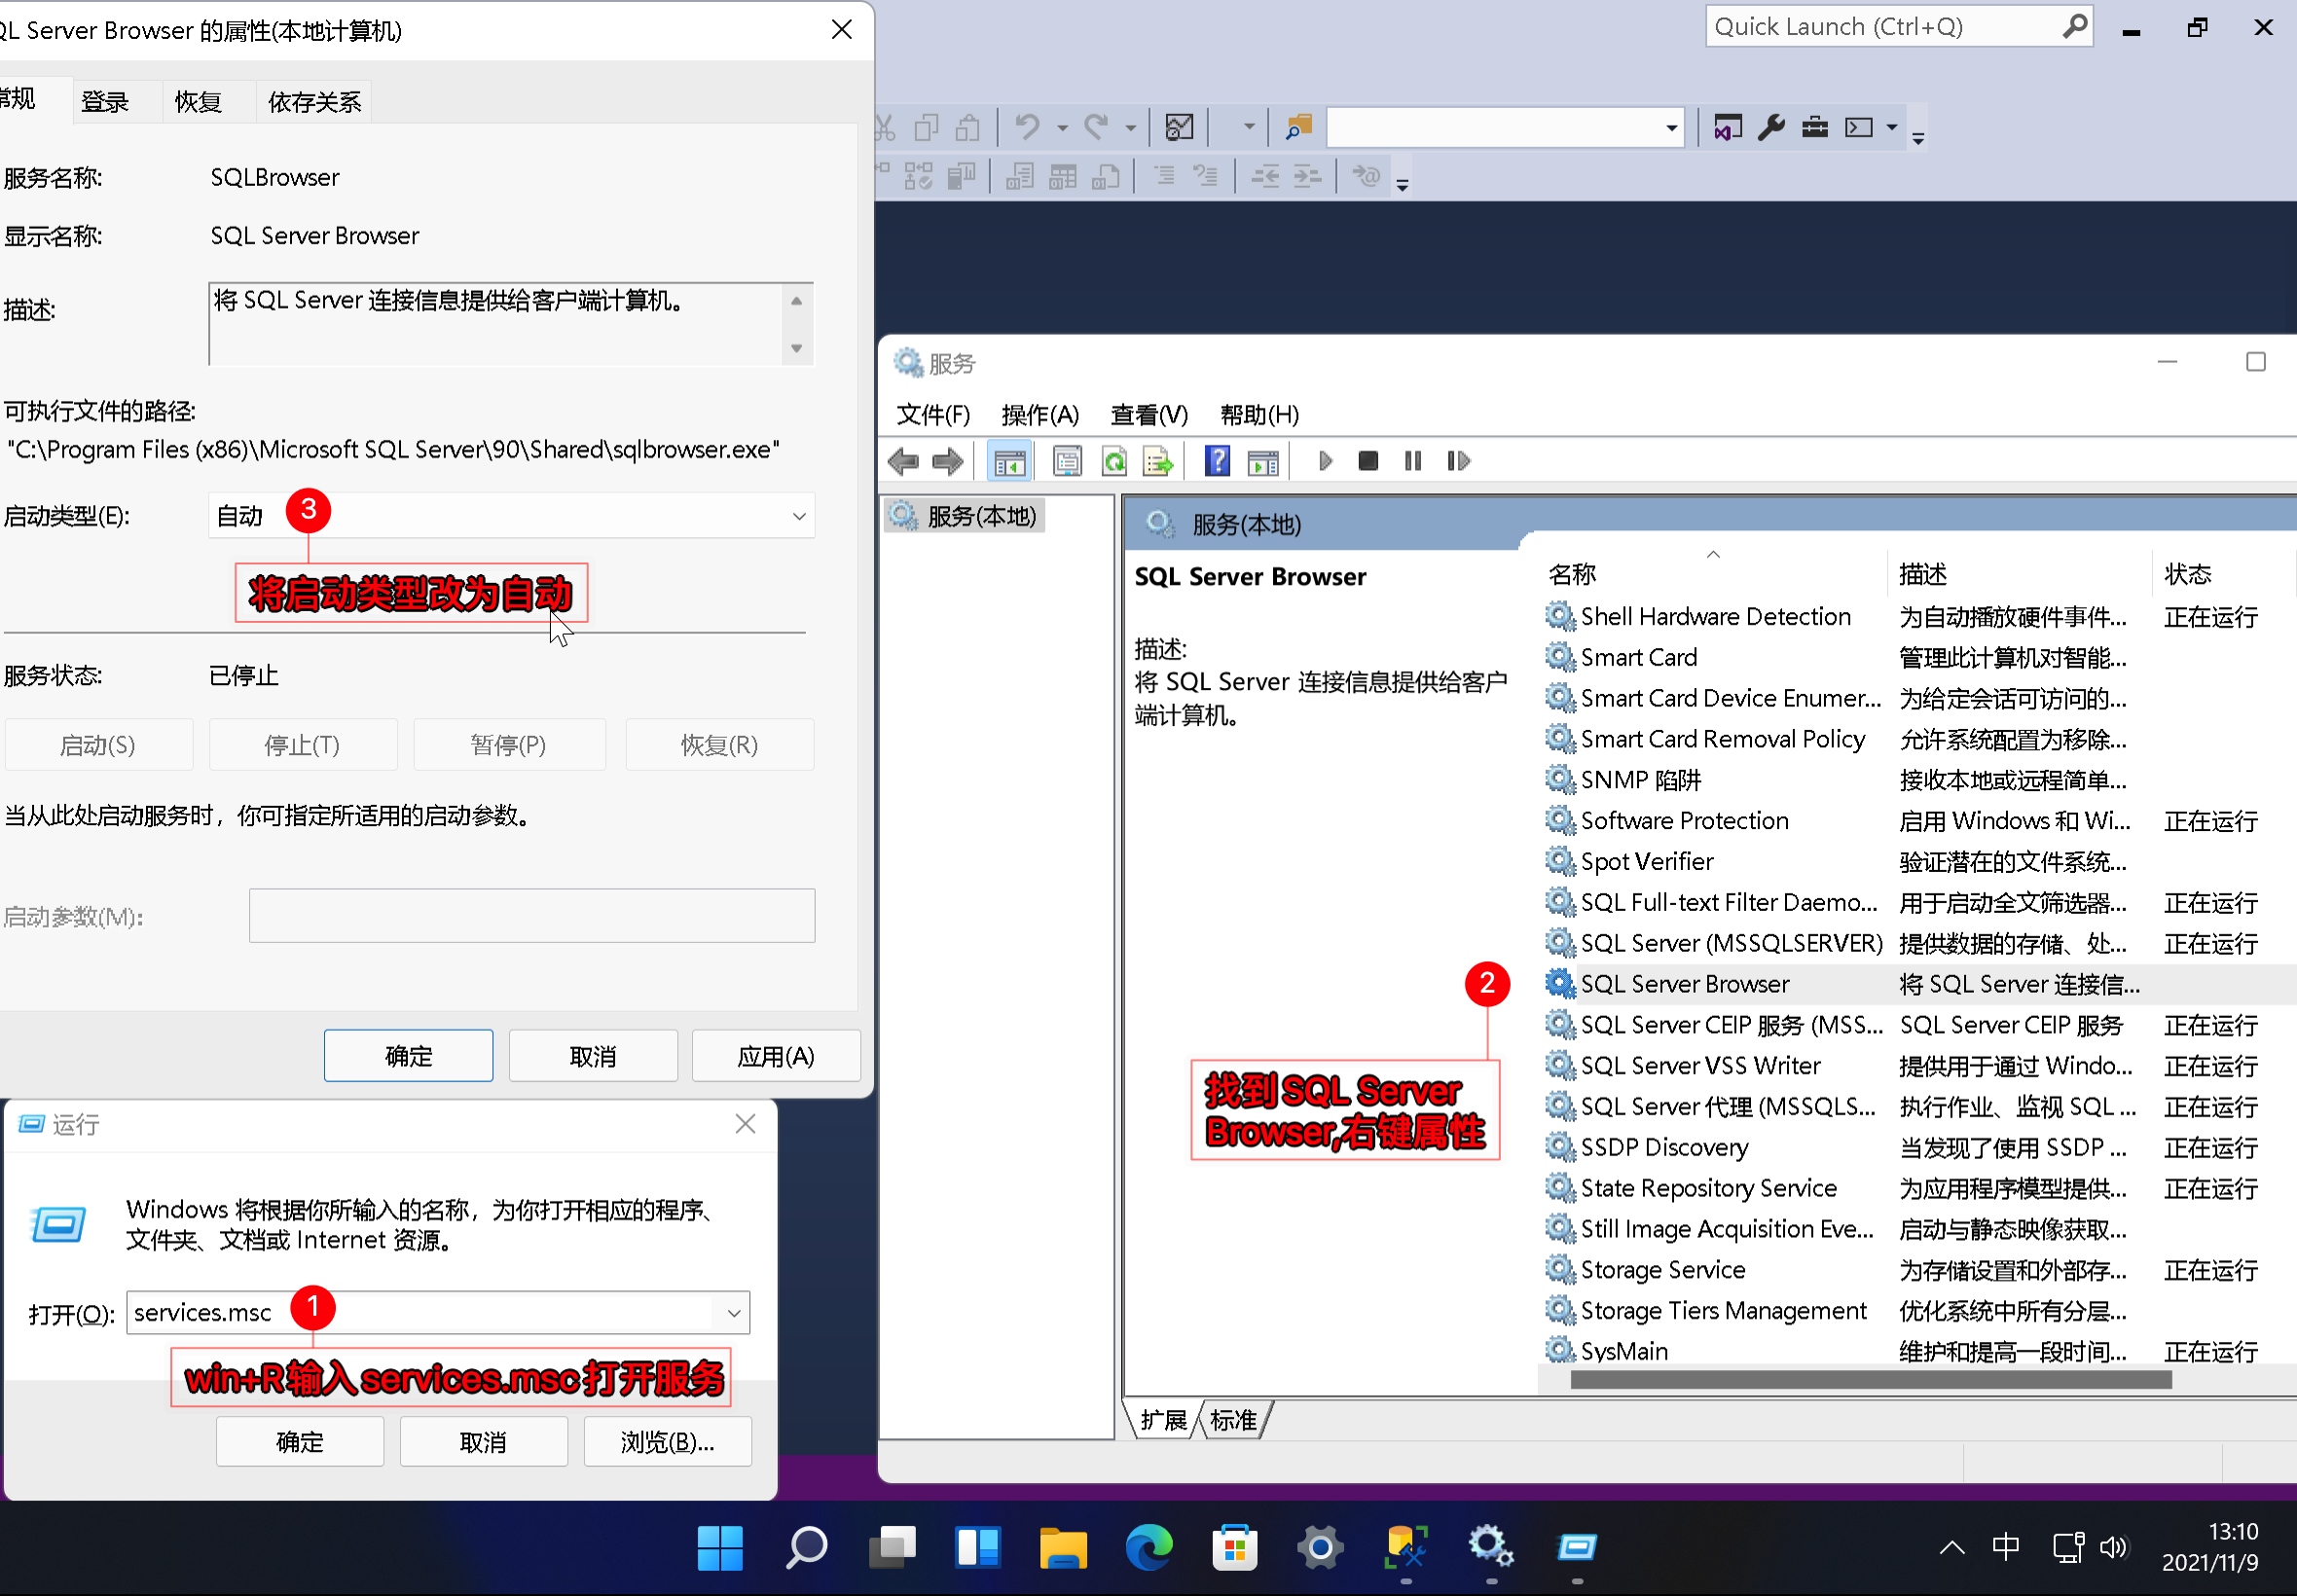Image resolution: width=2297 pixels, height=1596 pixels.
Task: Expand the services.msc open combo box
Action: 733,1313
